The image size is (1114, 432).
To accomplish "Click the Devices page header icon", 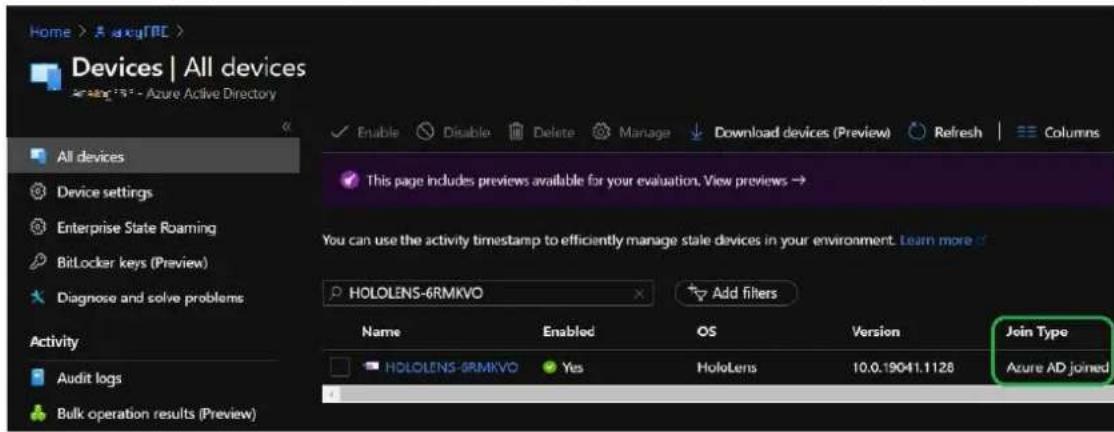I will click(45, 75).
